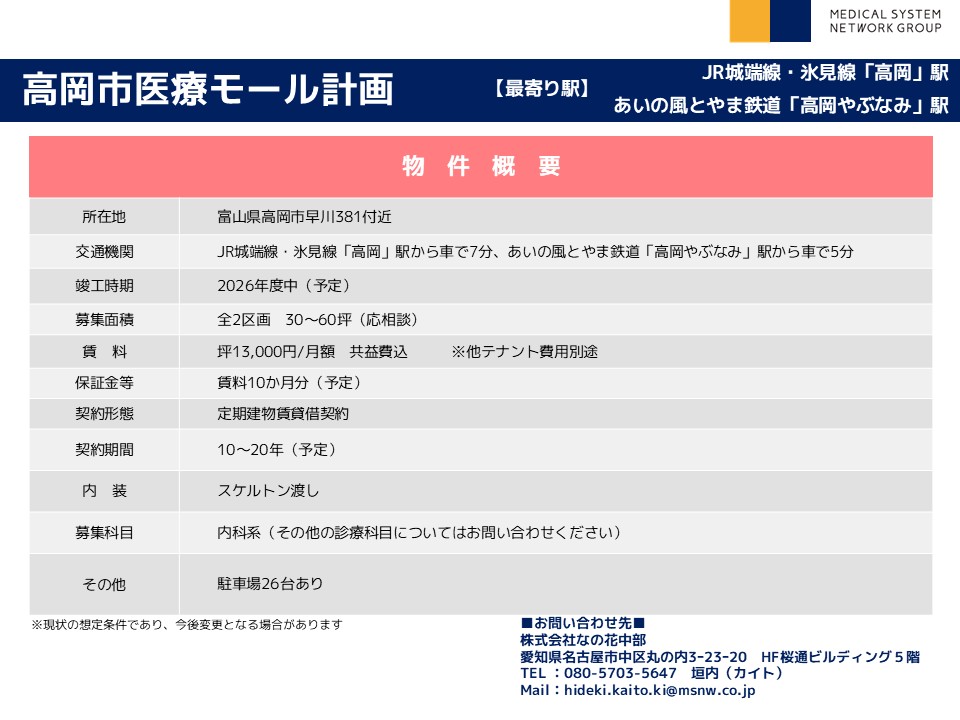Image resolution: width=960 pixels, height=720 pixels.
Task: Select the 所在地 row label
Action: 104,217
